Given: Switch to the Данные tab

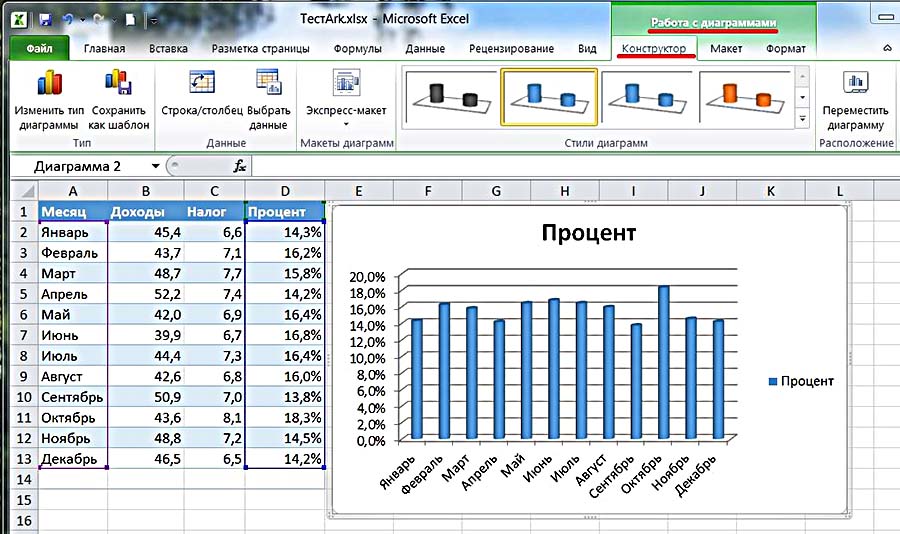Looking at the screenshot, I should [x=425, y=49].
